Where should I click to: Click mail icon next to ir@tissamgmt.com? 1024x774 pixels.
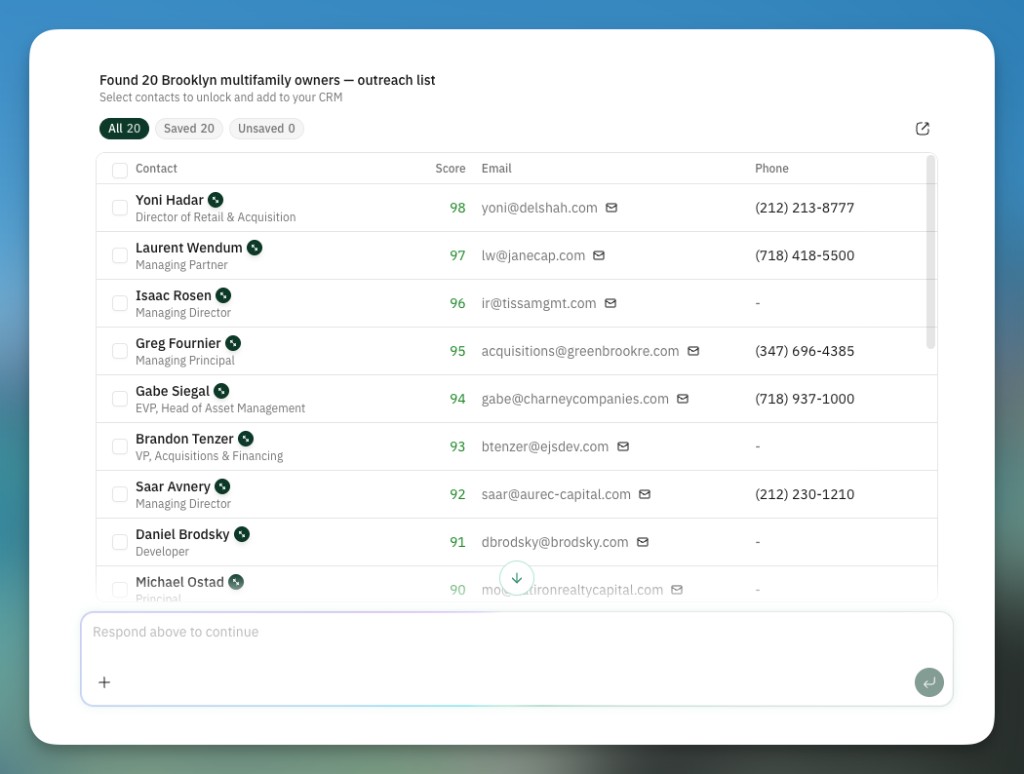[x=610, y=303]
